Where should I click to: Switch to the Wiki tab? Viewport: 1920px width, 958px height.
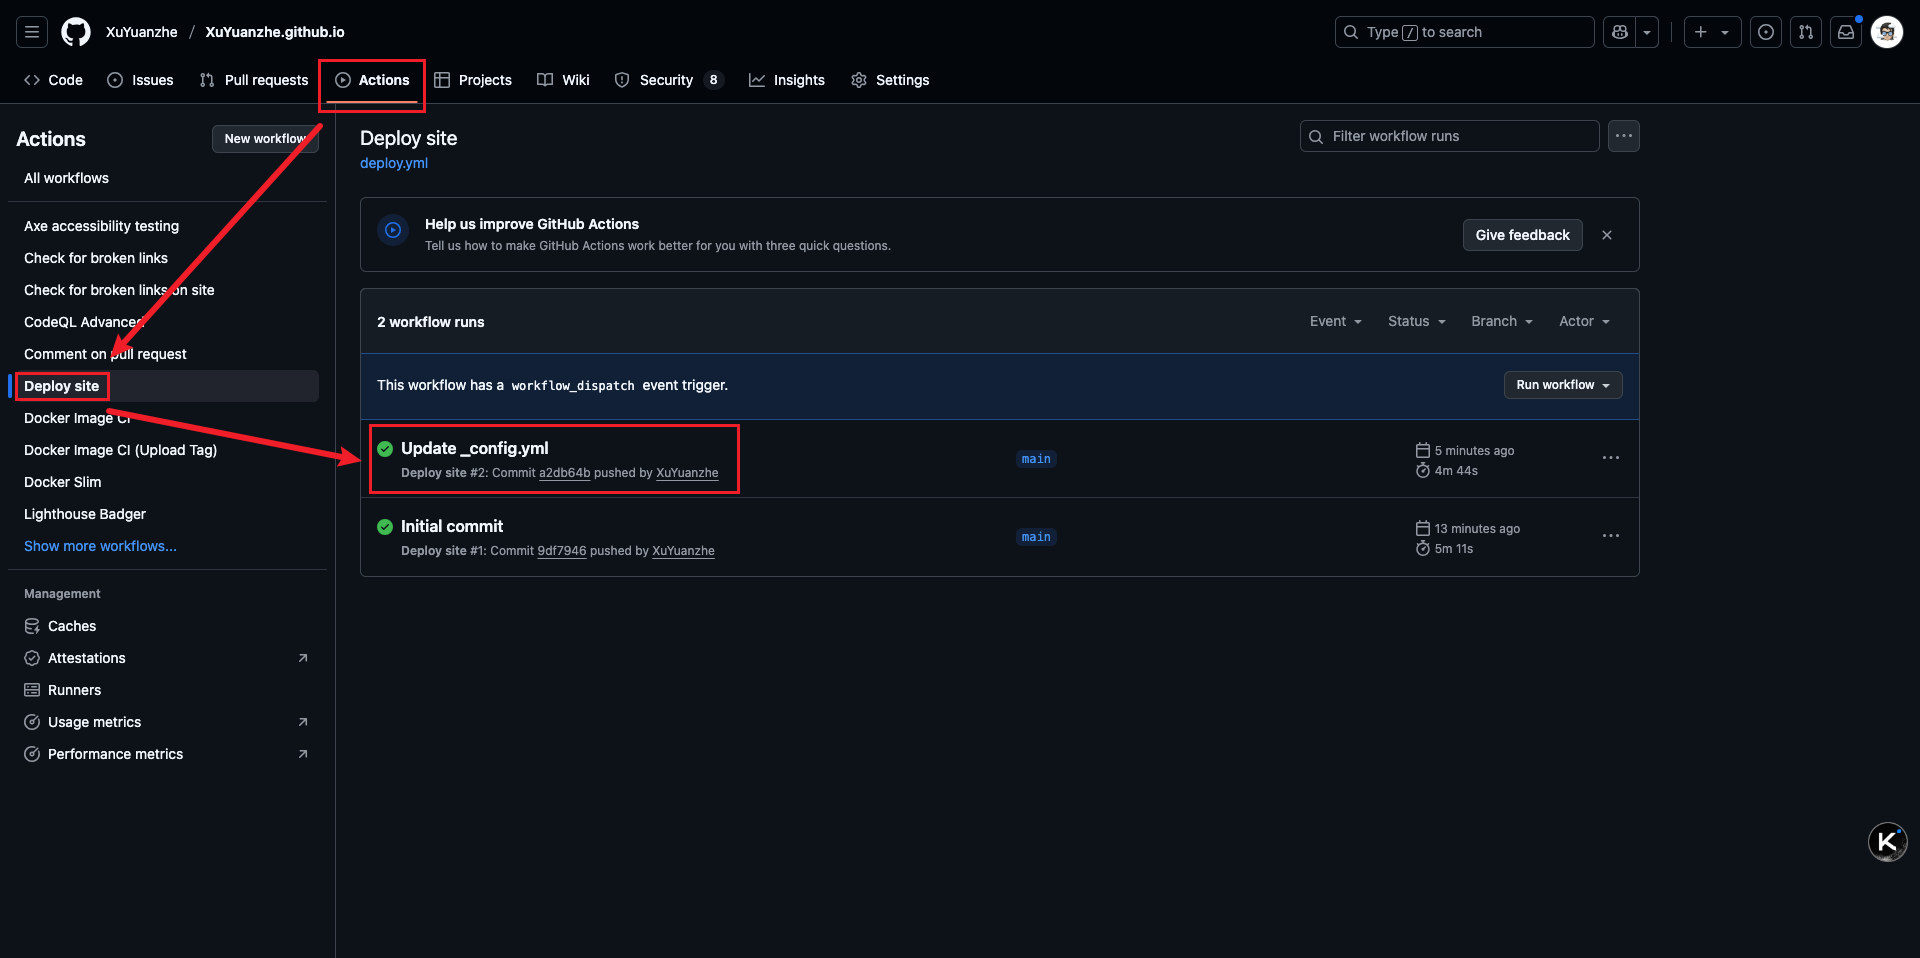(x=563, y=80)
